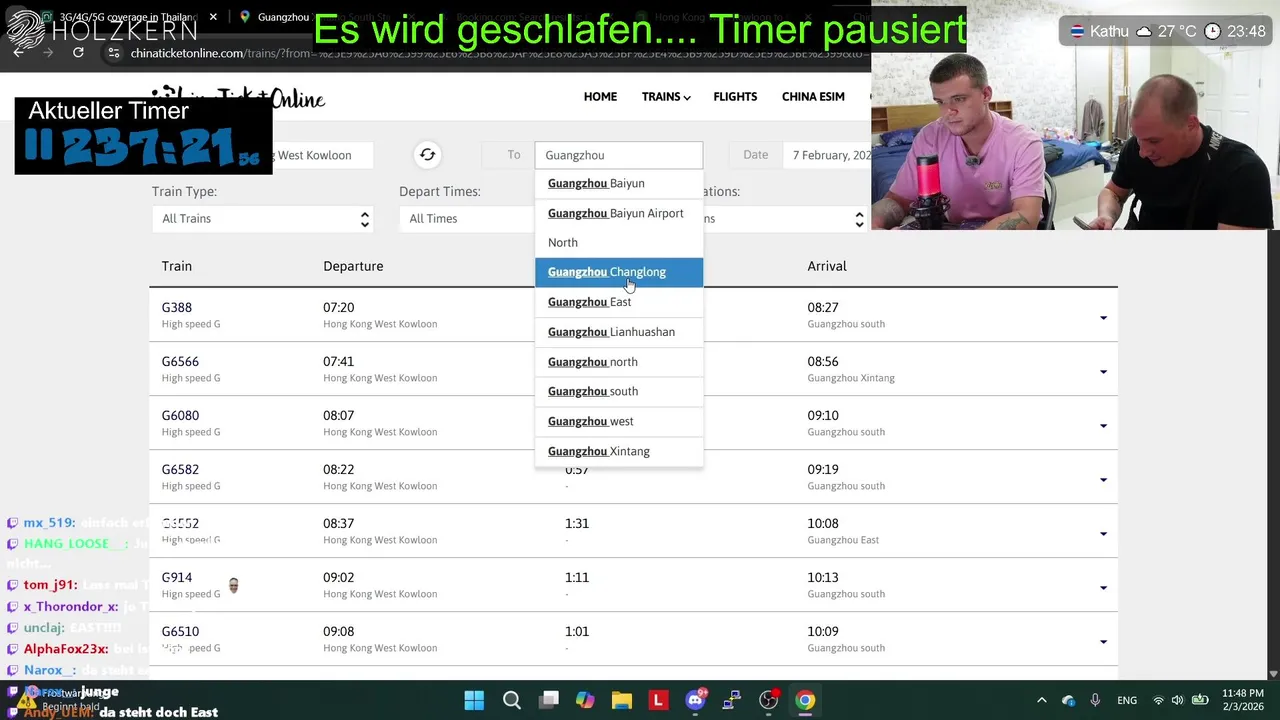The height and width of the screenshot is (720, 1280).
Task: Pick Guangzhou south station
Action: pos(619,391)
